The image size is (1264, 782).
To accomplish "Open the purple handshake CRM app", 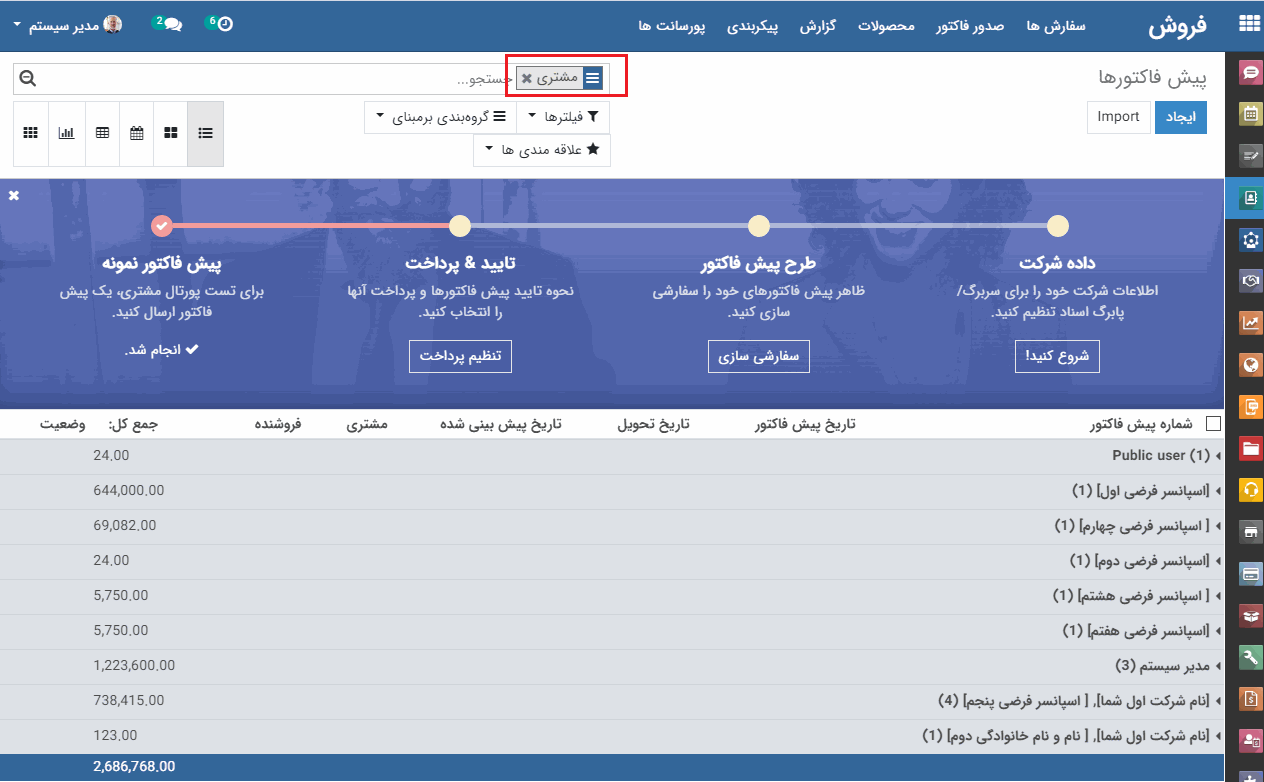I will tap(1249, 282).
